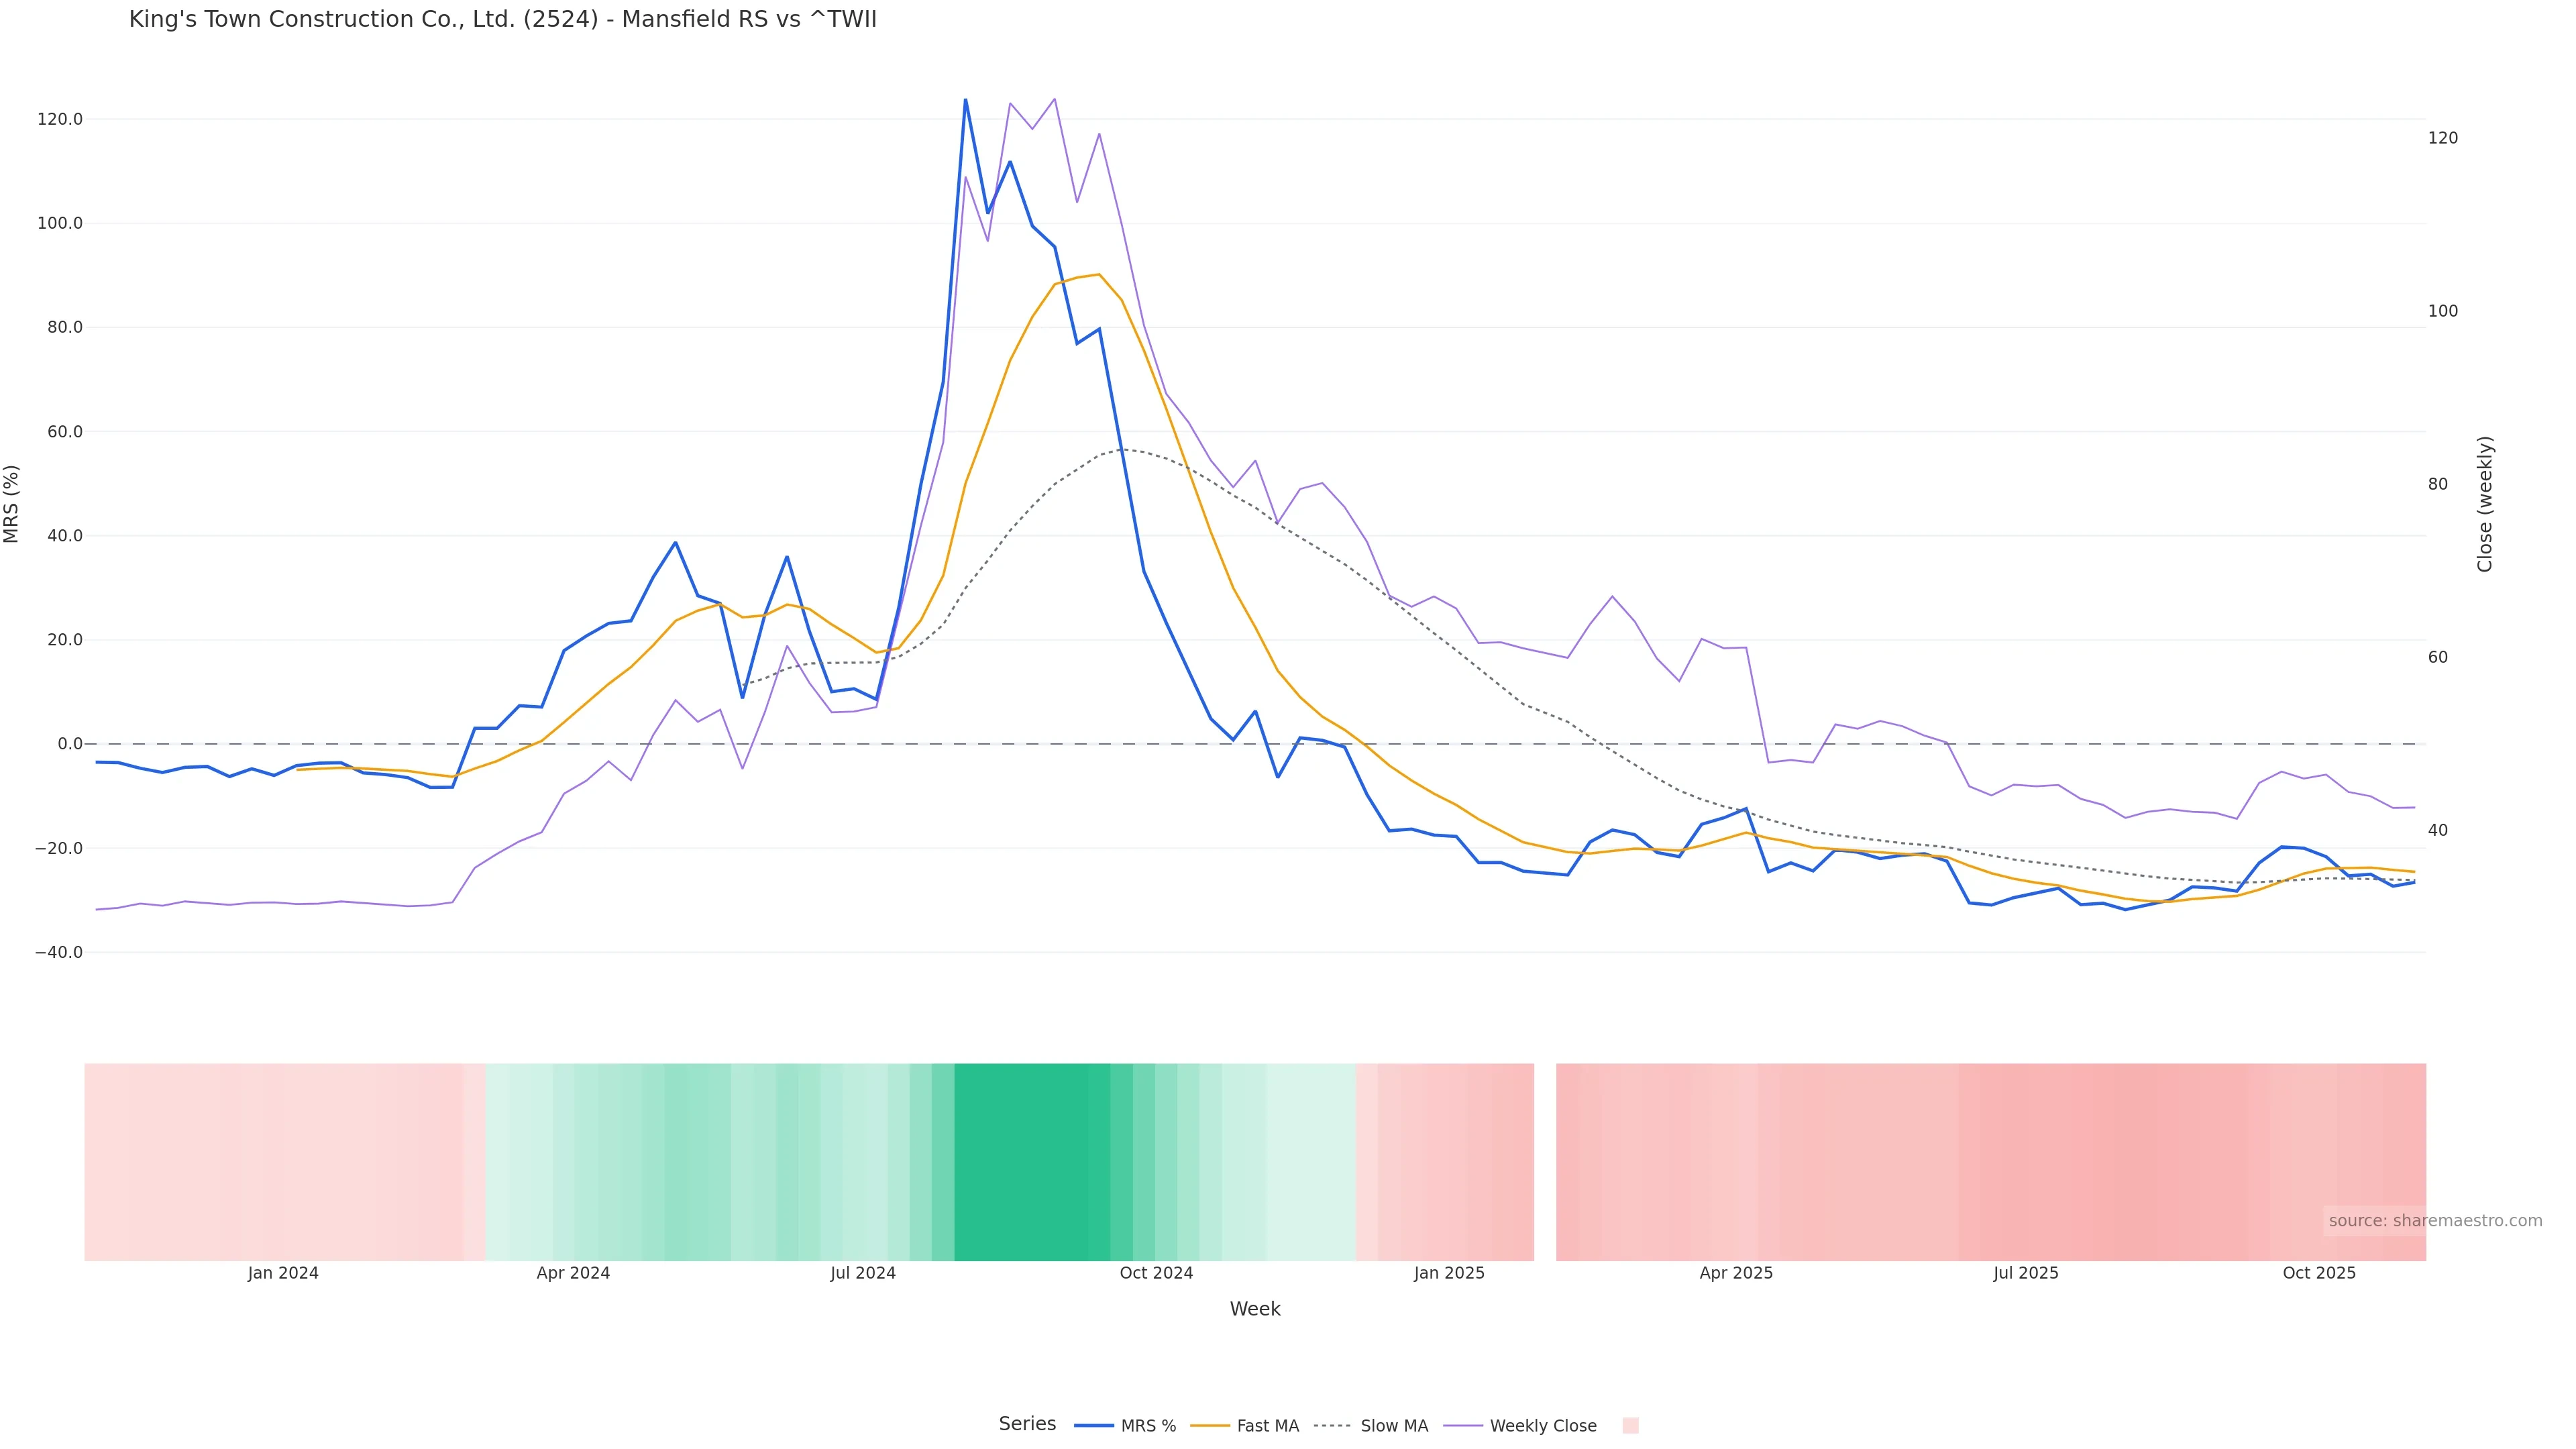Viewport: 2576px width, 1449px height.
Task: Toggle the Fast MA legend series
Action: [1267, 1426]
